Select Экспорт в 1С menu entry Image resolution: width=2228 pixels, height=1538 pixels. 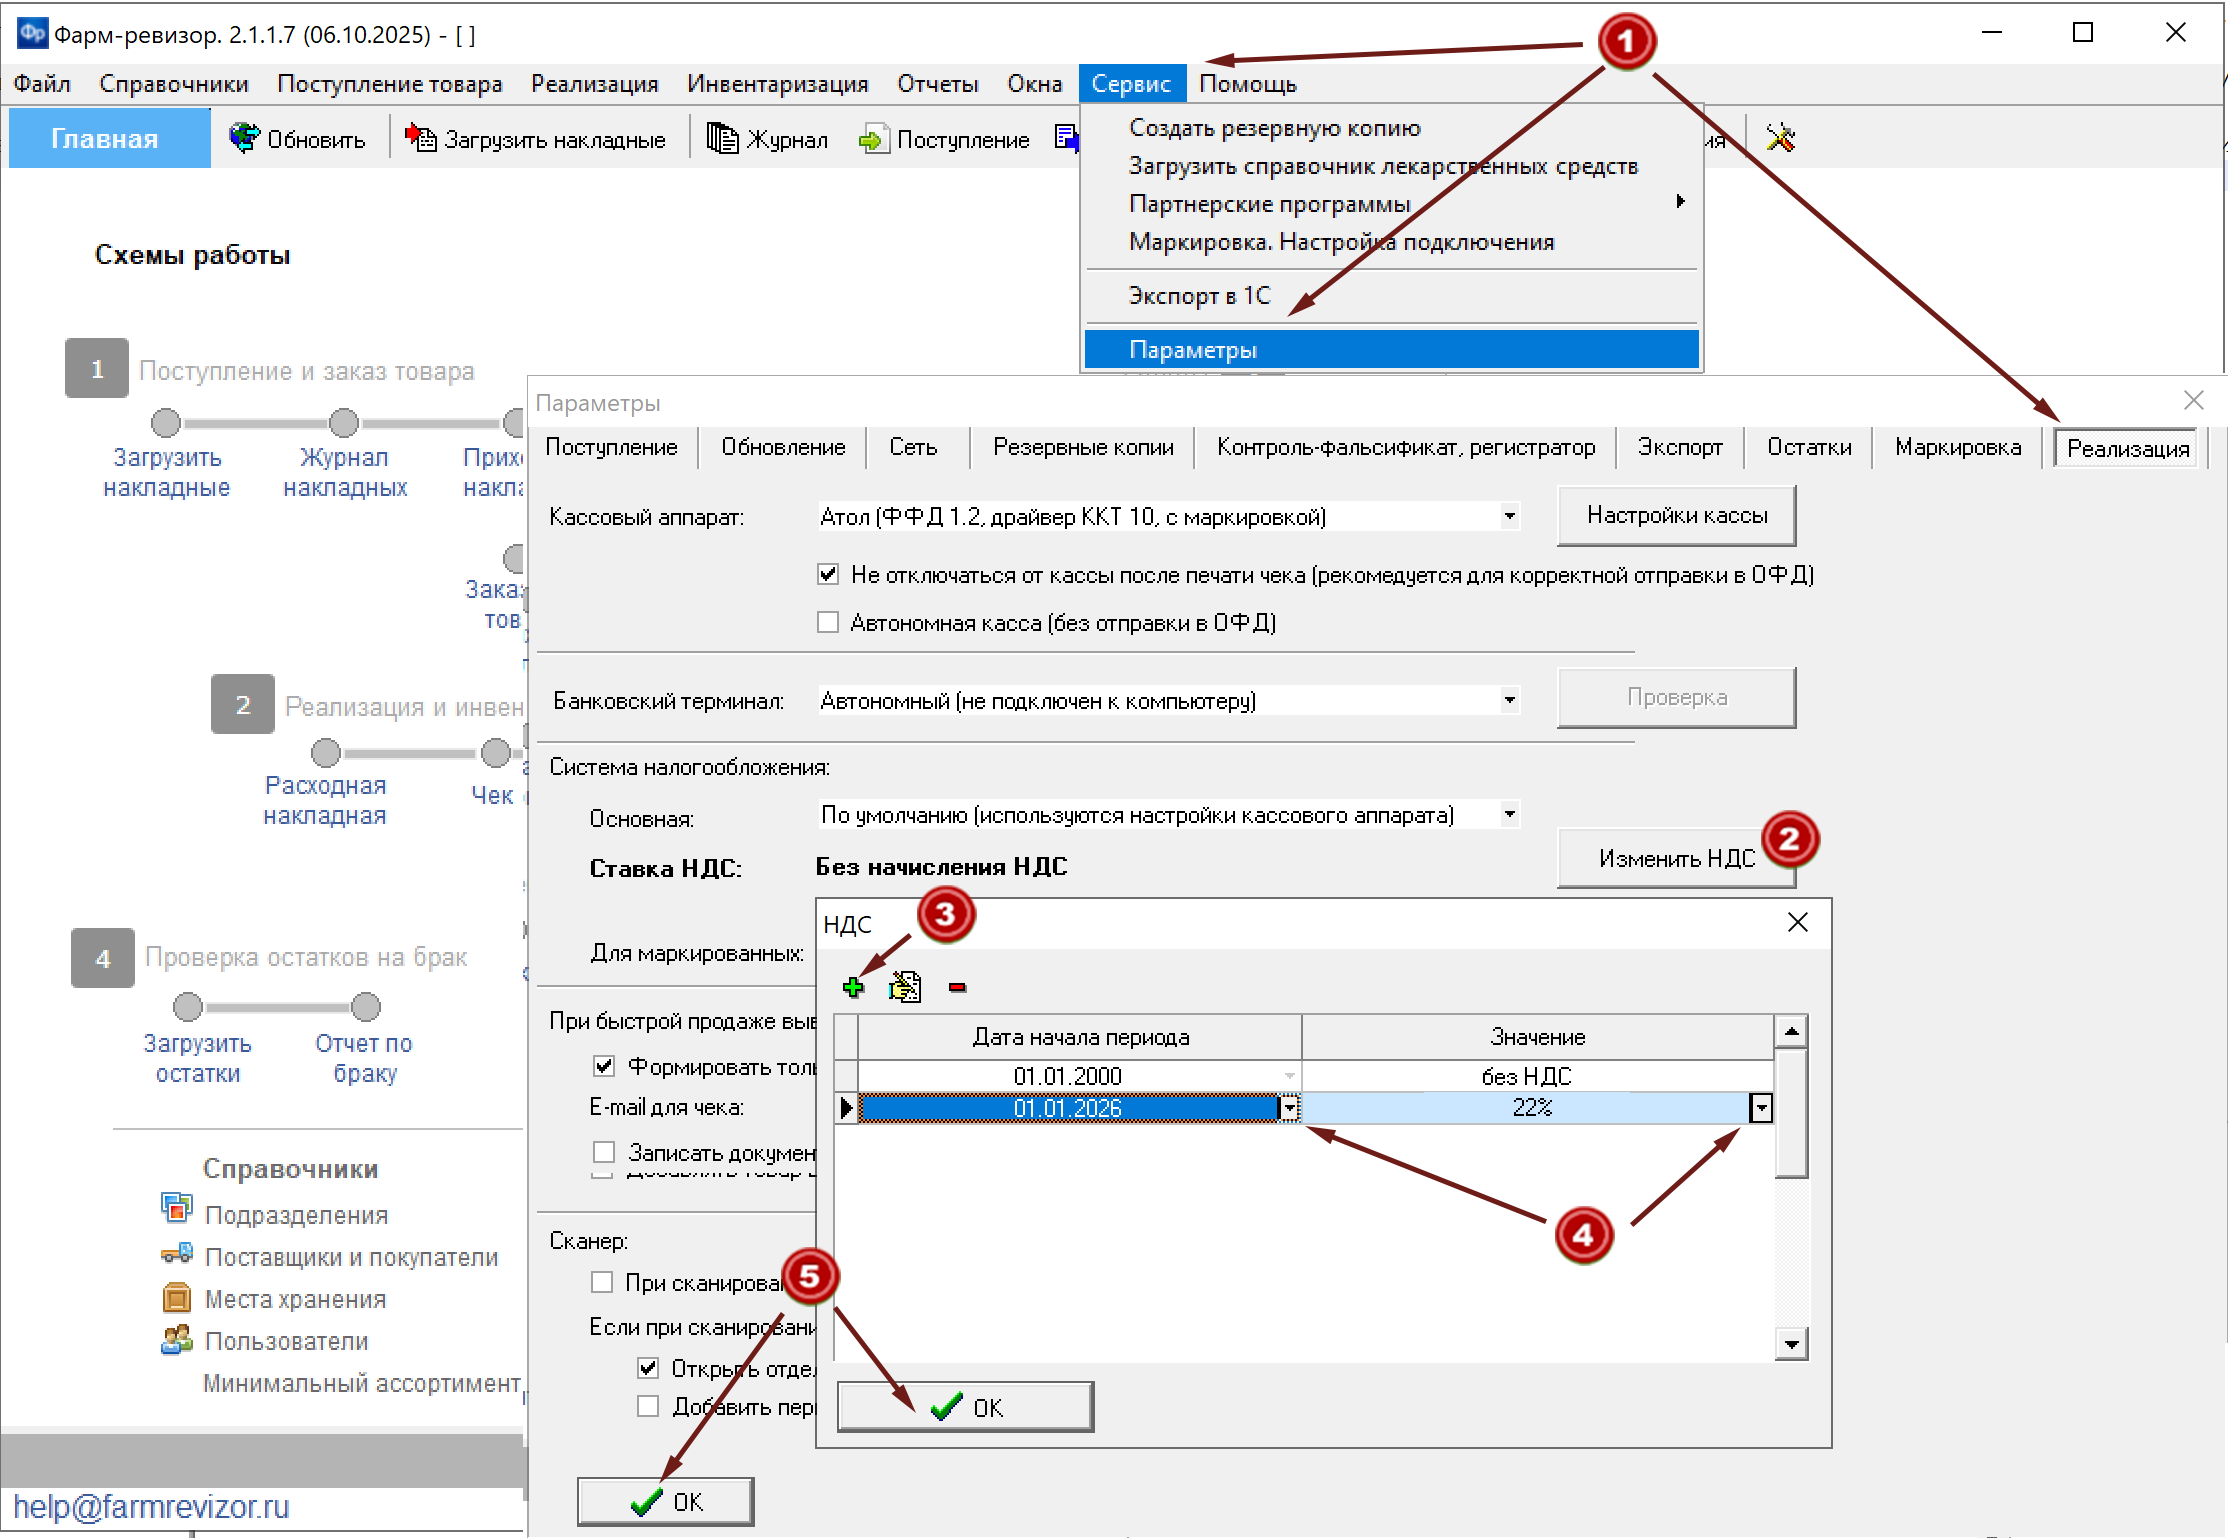click(1199, 296)
